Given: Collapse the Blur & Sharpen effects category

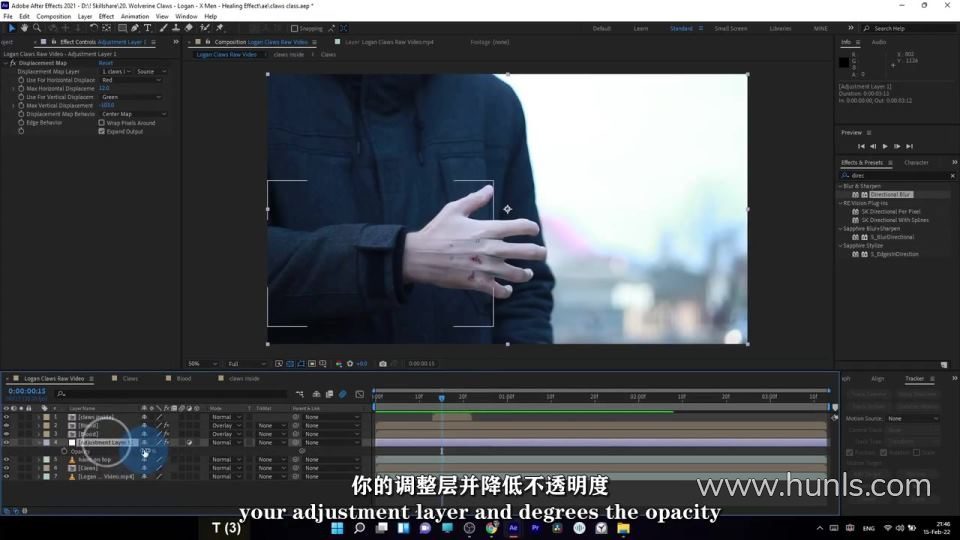Looking at the screenshot, I should point(841,186).
